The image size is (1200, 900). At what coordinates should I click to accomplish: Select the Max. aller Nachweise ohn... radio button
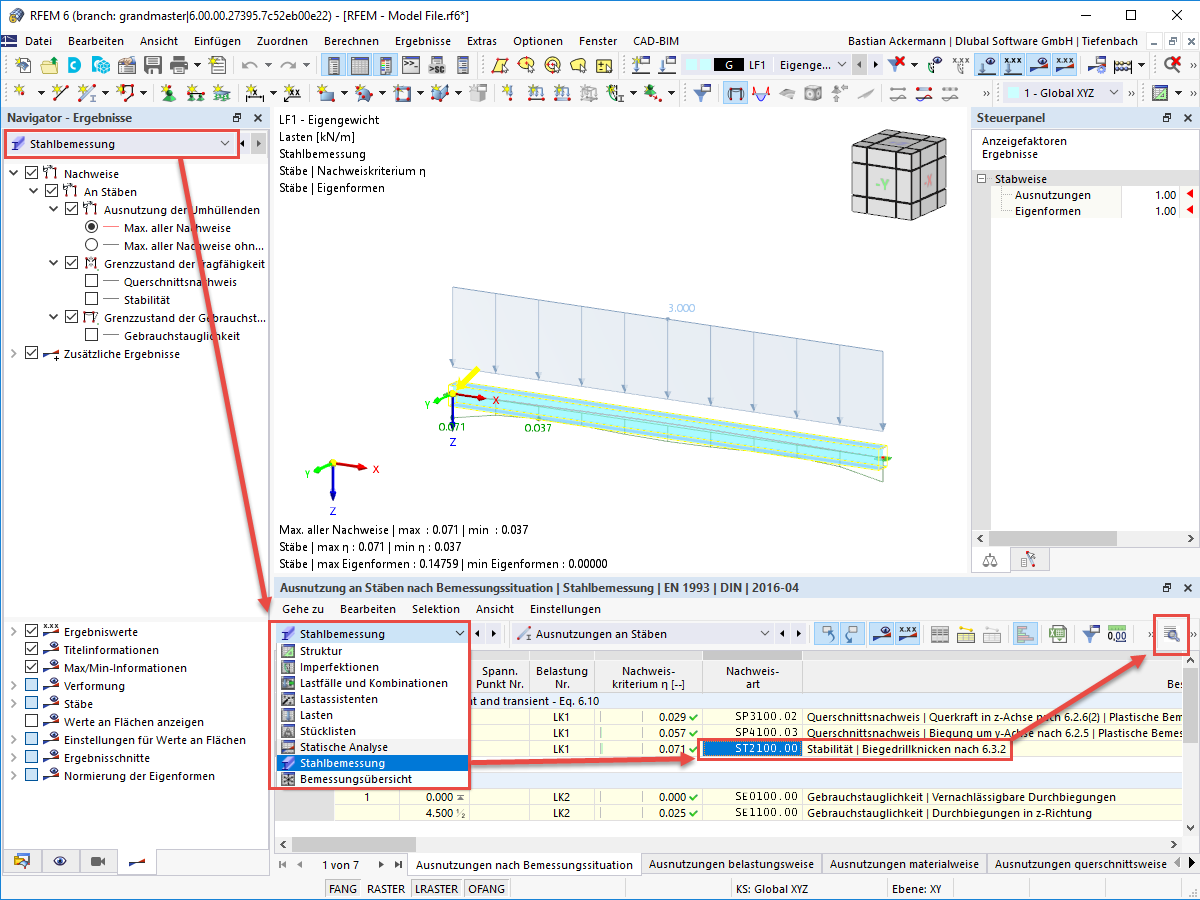tap(92, 246)
